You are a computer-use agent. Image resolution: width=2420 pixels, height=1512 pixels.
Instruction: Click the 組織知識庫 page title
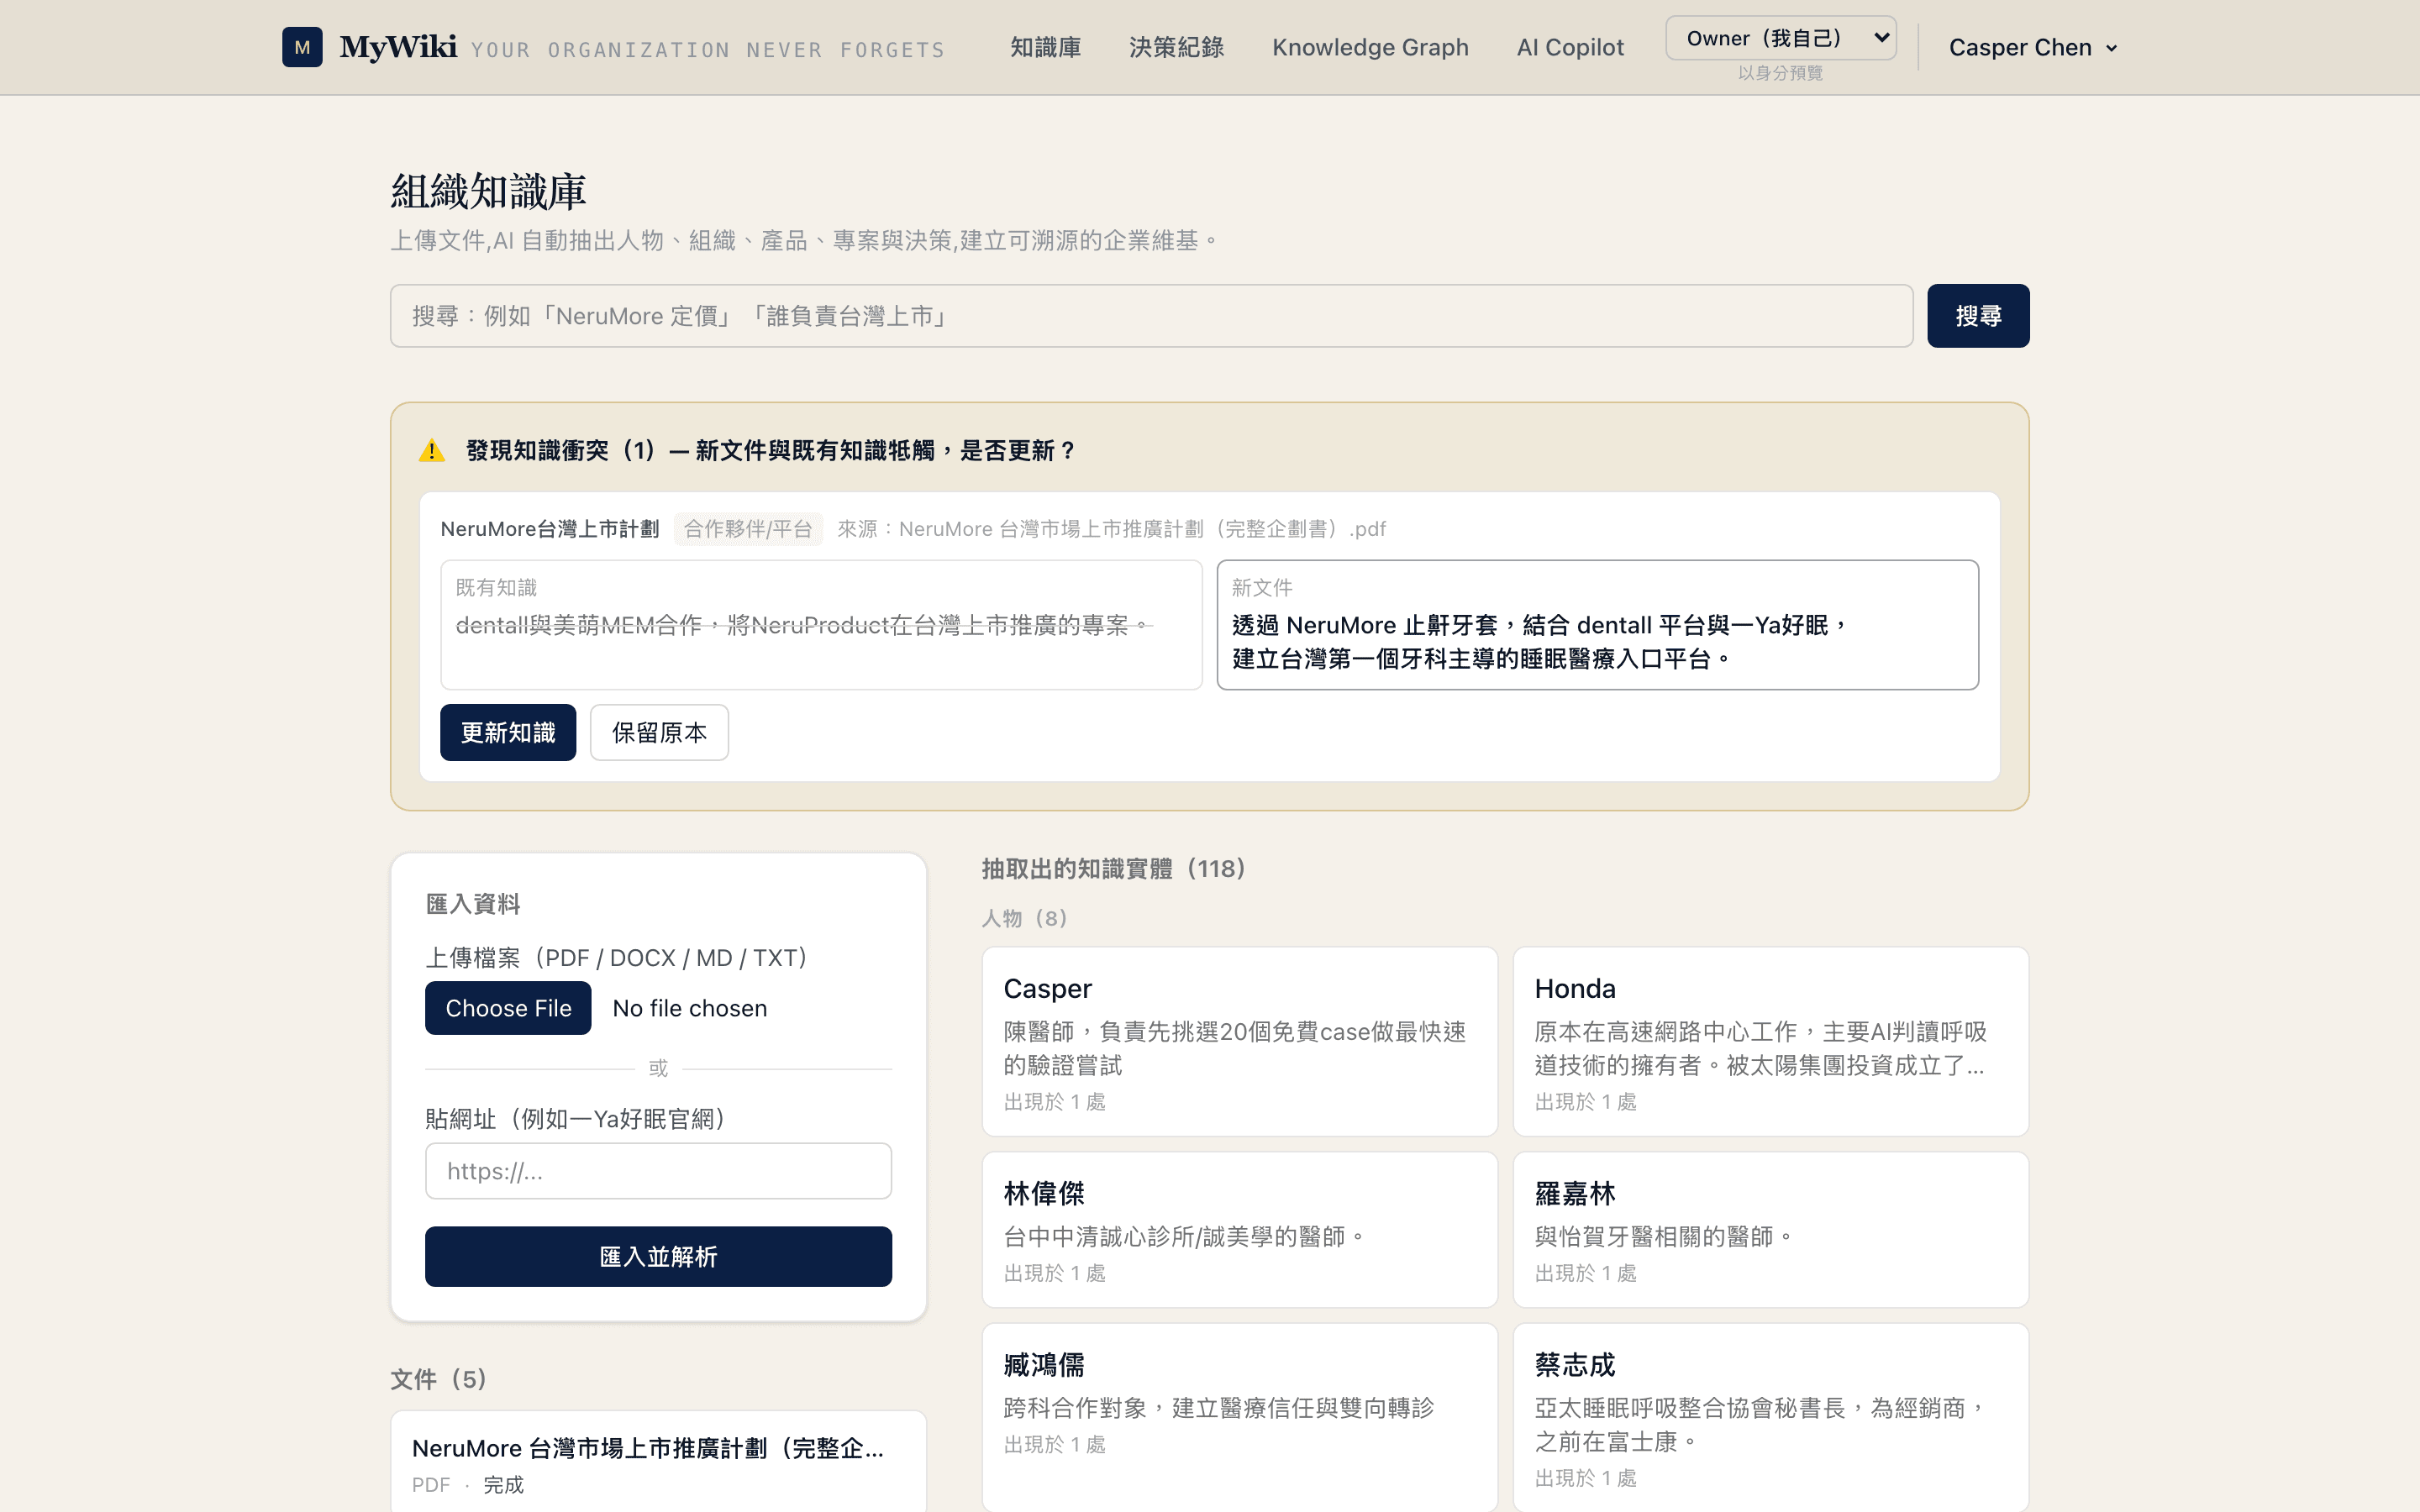488,191
